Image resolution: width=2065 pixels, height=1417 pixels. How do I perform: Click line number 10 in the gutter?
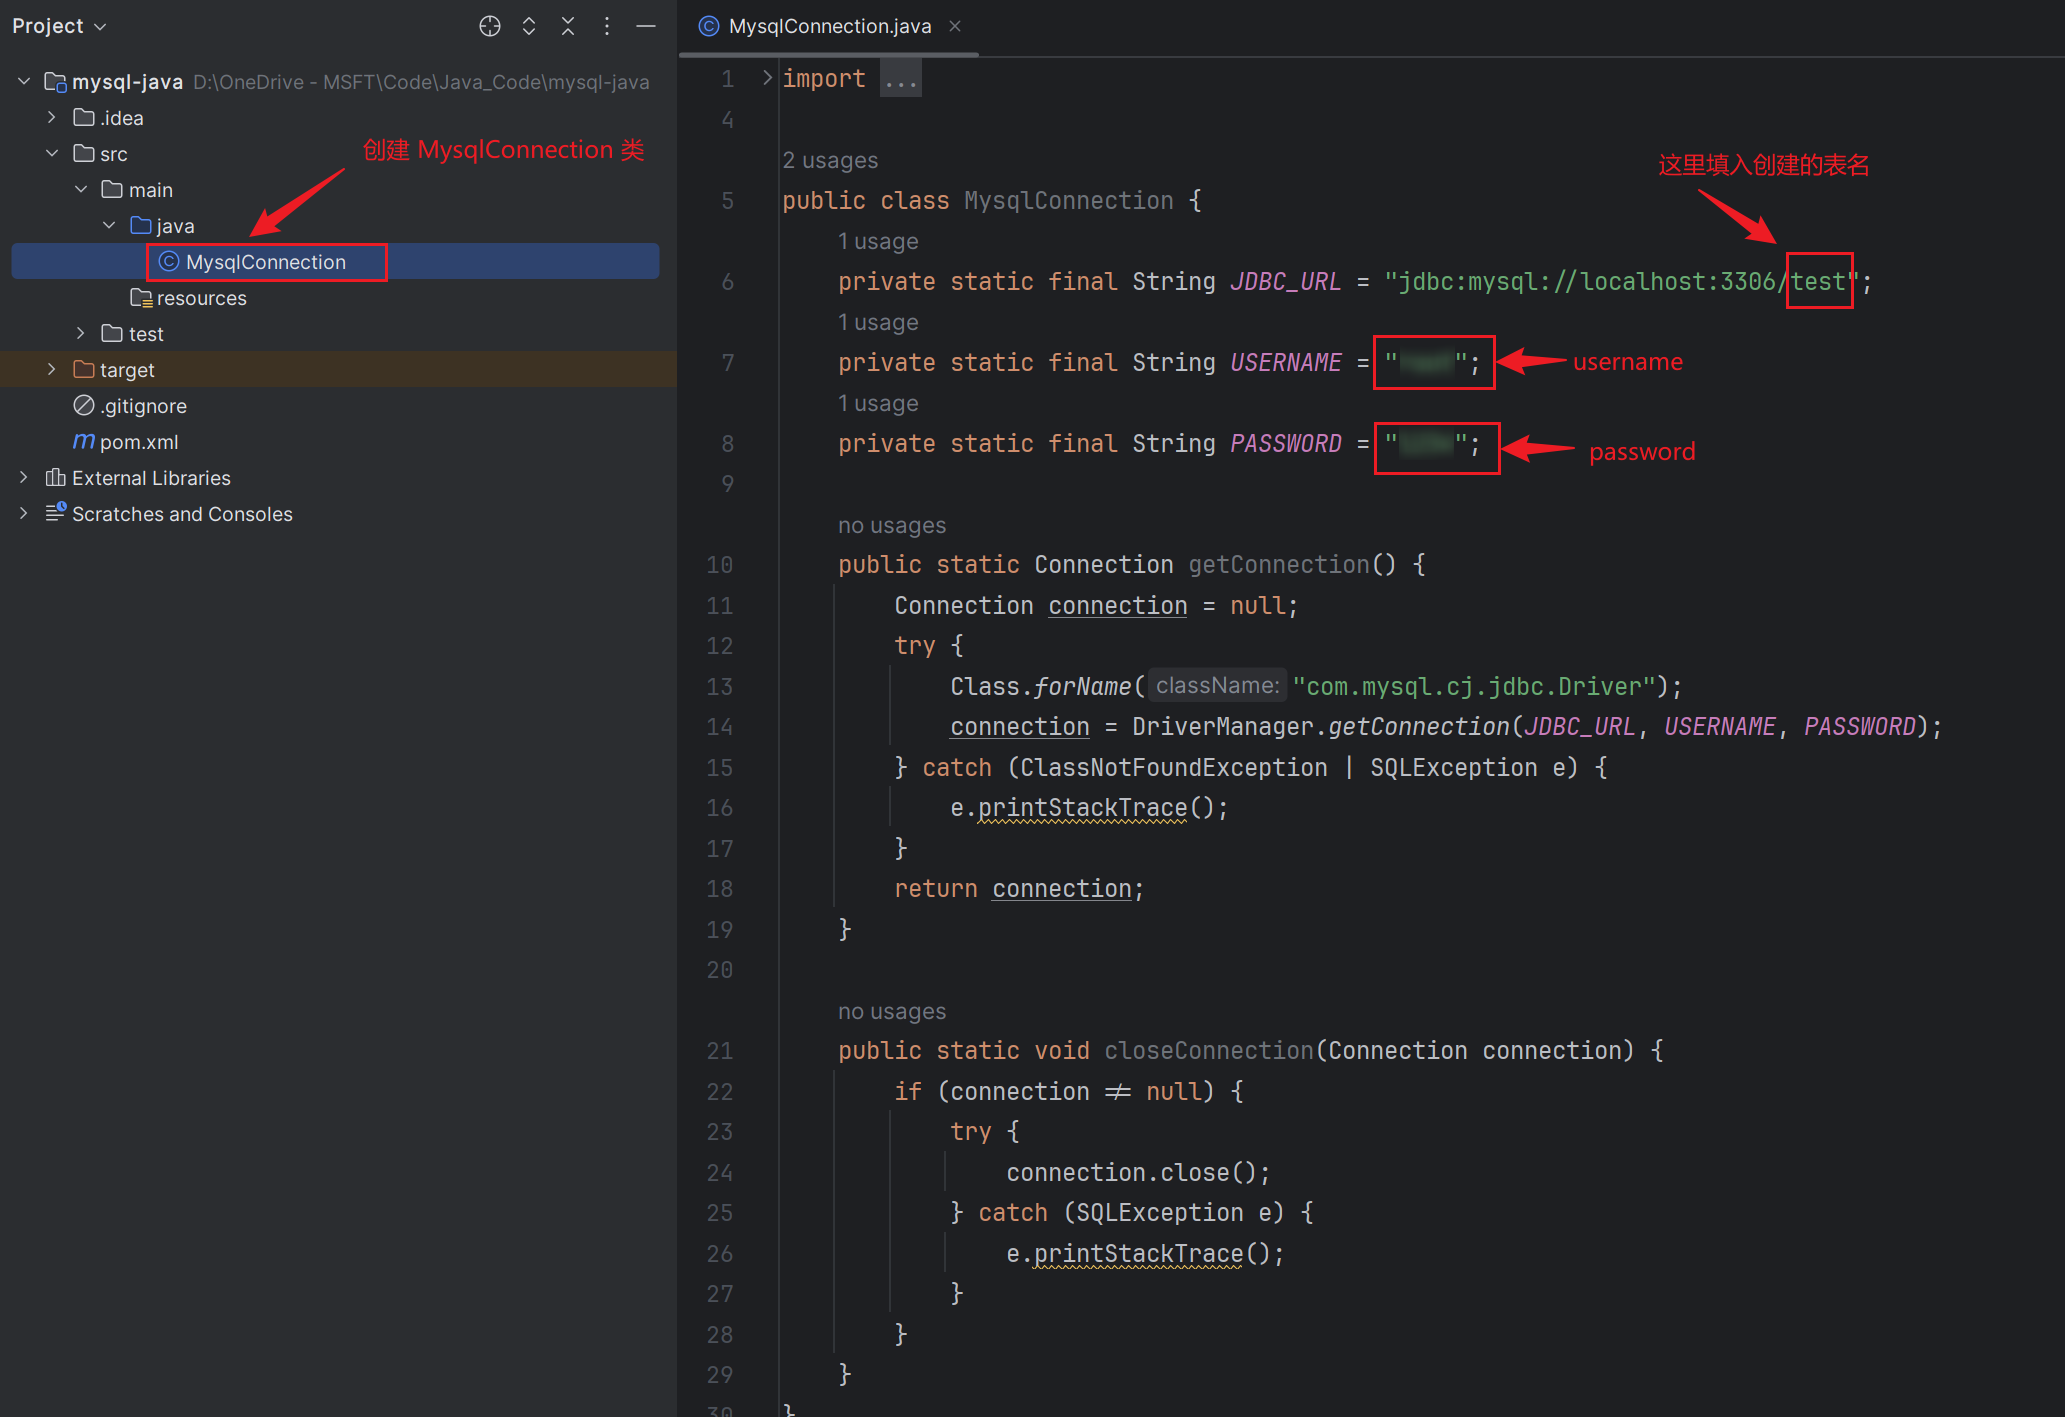click(720, 565)
